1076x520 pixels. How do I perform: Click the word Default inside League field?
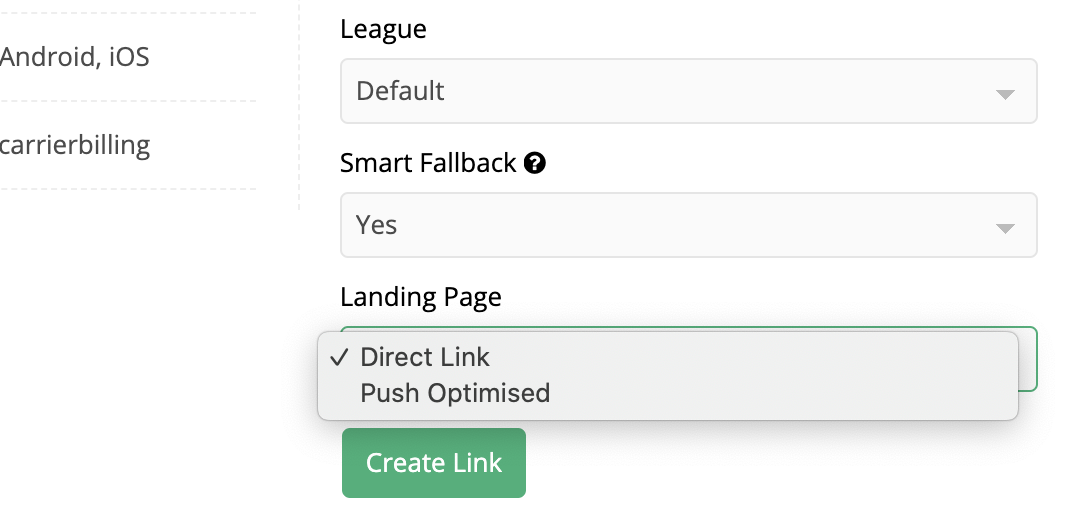(x=400, y=91)
